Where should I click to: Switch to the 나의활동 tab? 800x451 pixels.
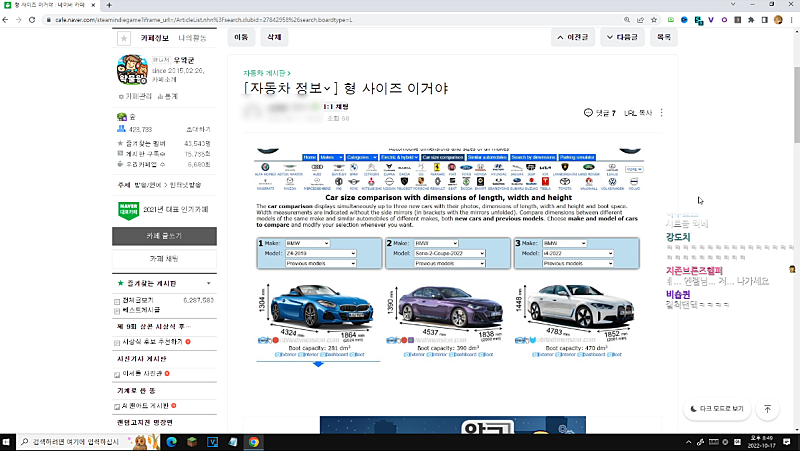(193, 38)
